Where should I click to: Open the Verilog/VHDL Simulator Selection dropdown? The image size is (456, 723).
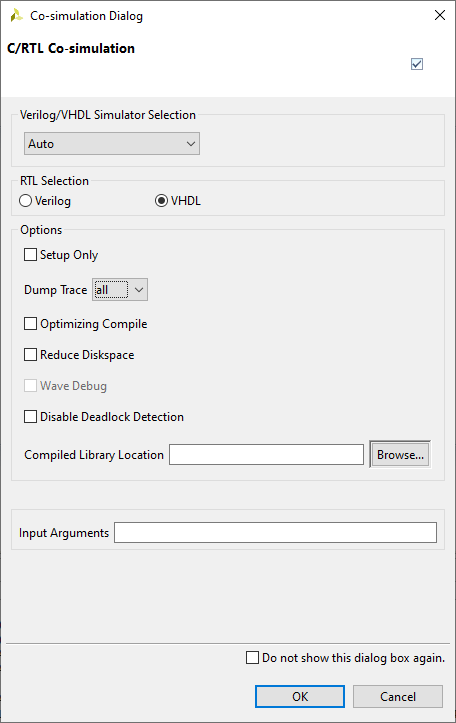[112, 144]
